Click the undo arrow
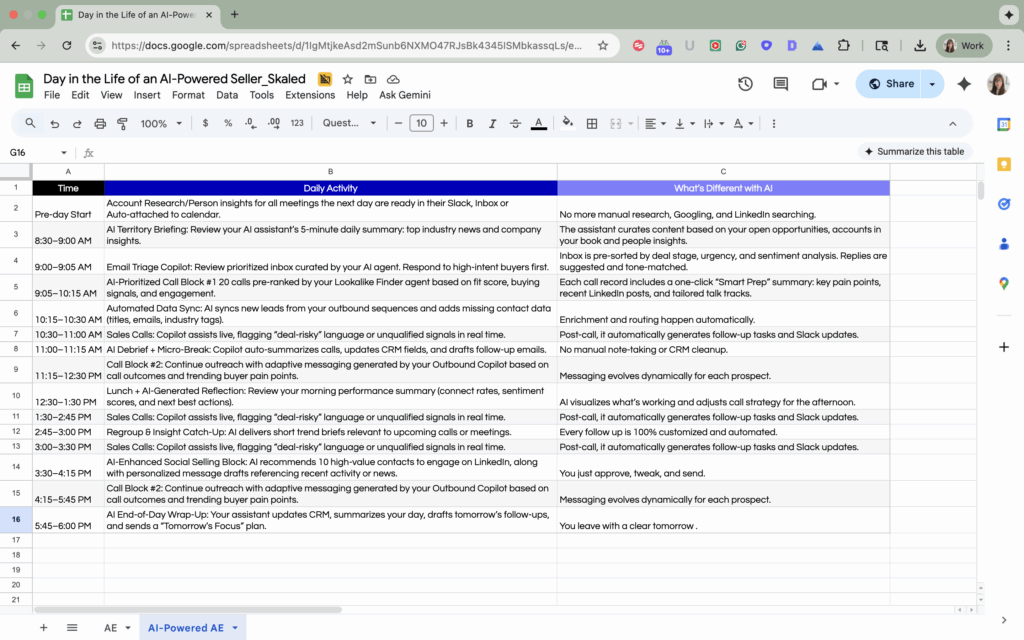This screenshot has height=640, width=1024. [54, 123]
